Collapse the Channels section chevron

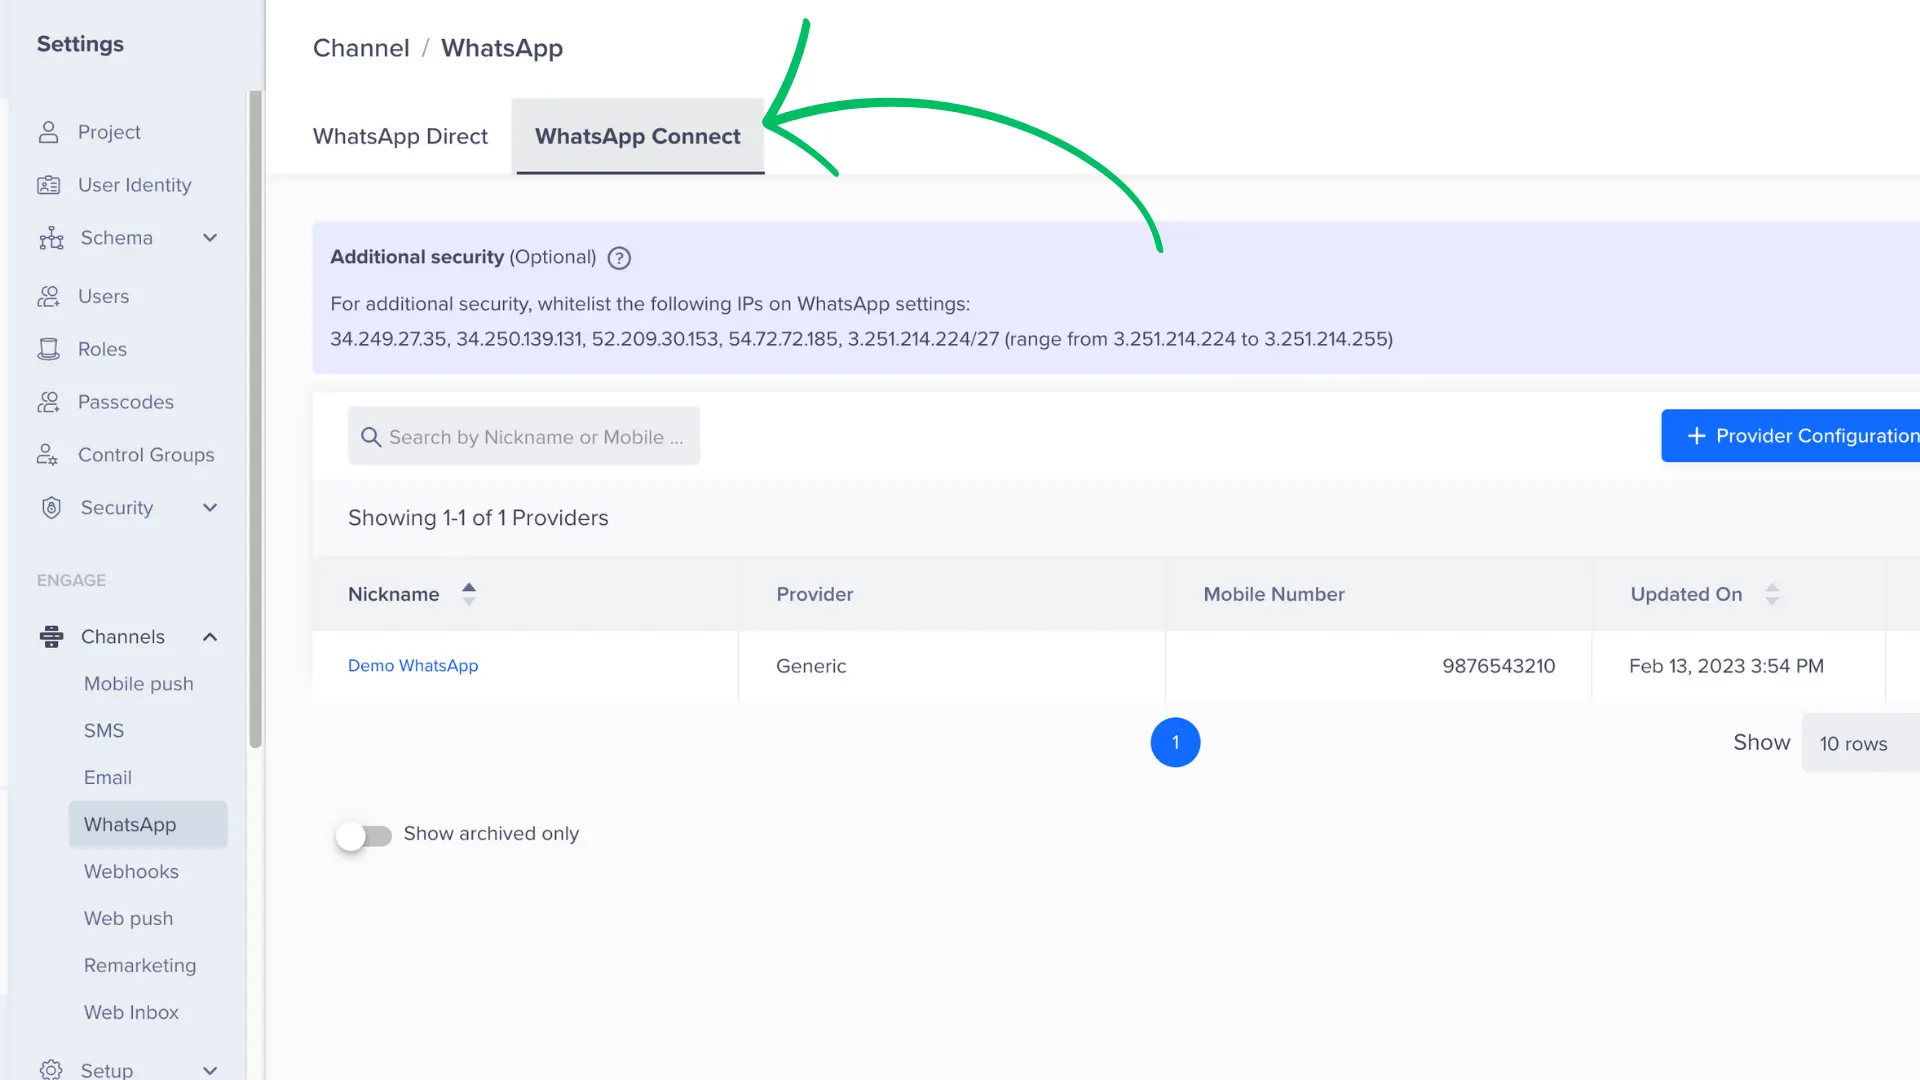[x=210, y=637]
